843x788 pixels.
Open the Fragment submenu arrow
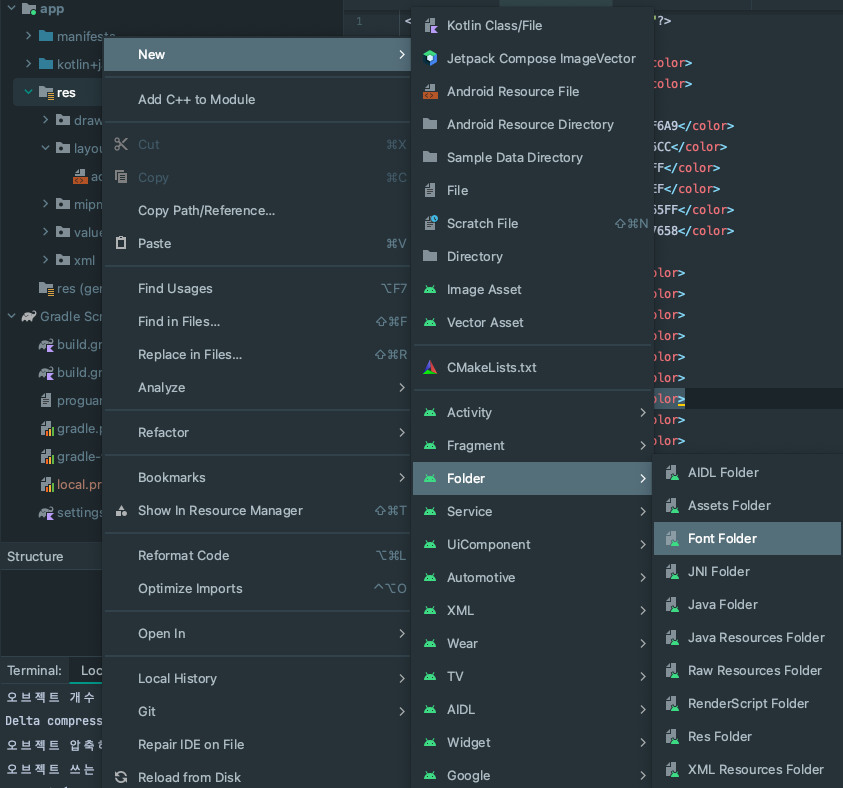643,445
